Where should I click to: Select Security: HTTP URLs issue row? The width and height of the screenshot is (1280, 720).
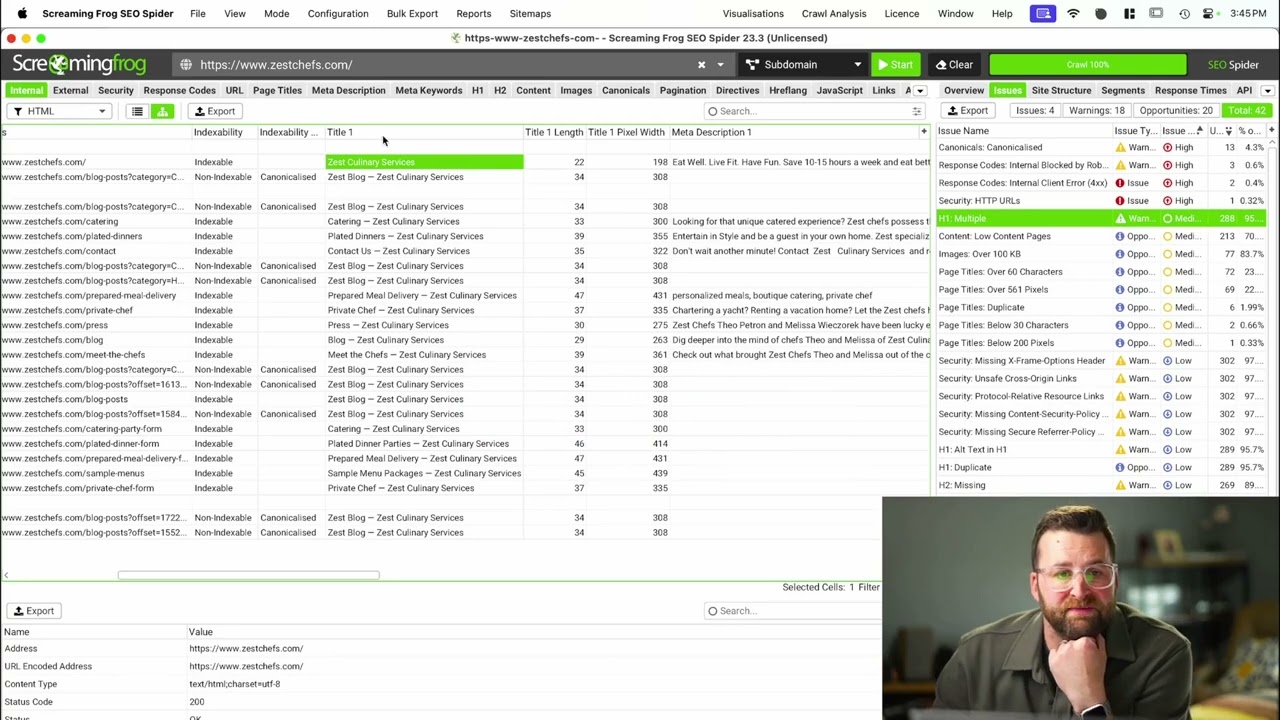pyautogui.click(x=1101, y=201)
